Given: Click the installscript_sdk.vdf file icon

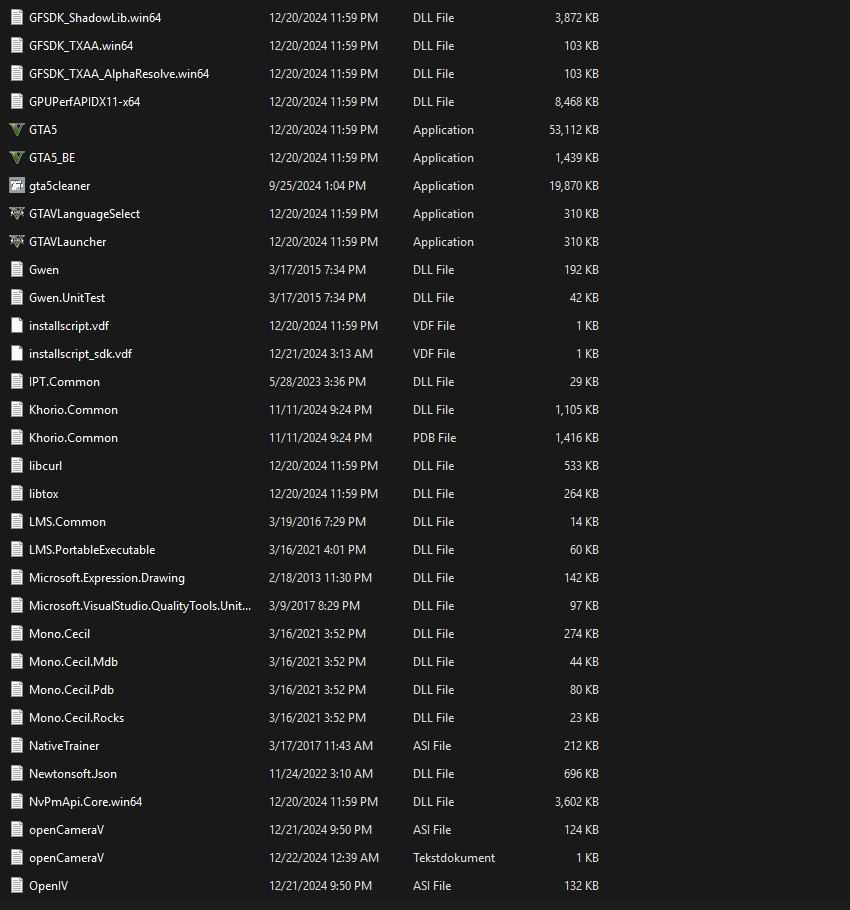Looking at the screenshot, I should pos(16,354).
